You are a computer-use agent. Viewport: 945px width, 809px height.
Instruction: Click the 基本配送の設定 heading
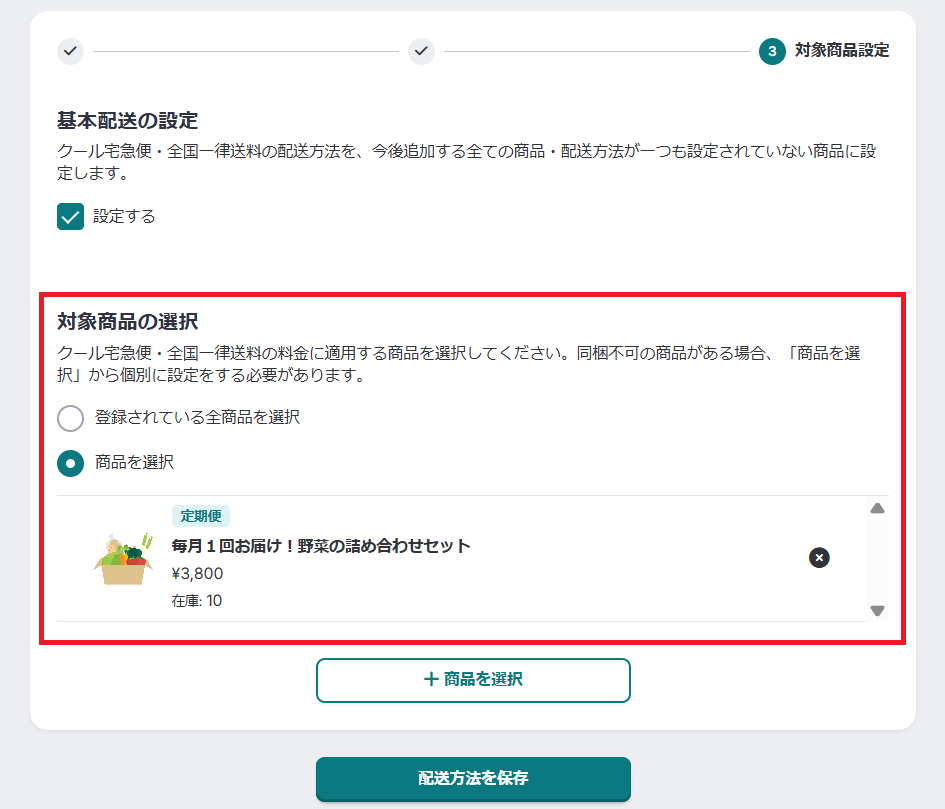click(x=127, y=121)
